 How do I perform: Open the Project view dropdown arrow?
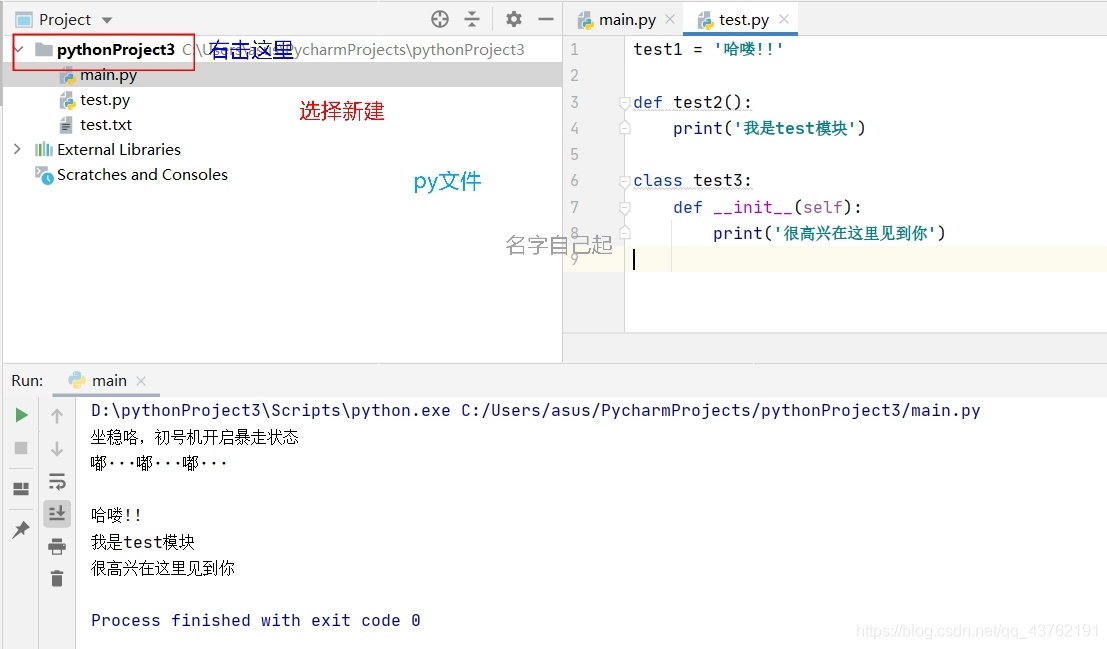click(x=107, y=20)
